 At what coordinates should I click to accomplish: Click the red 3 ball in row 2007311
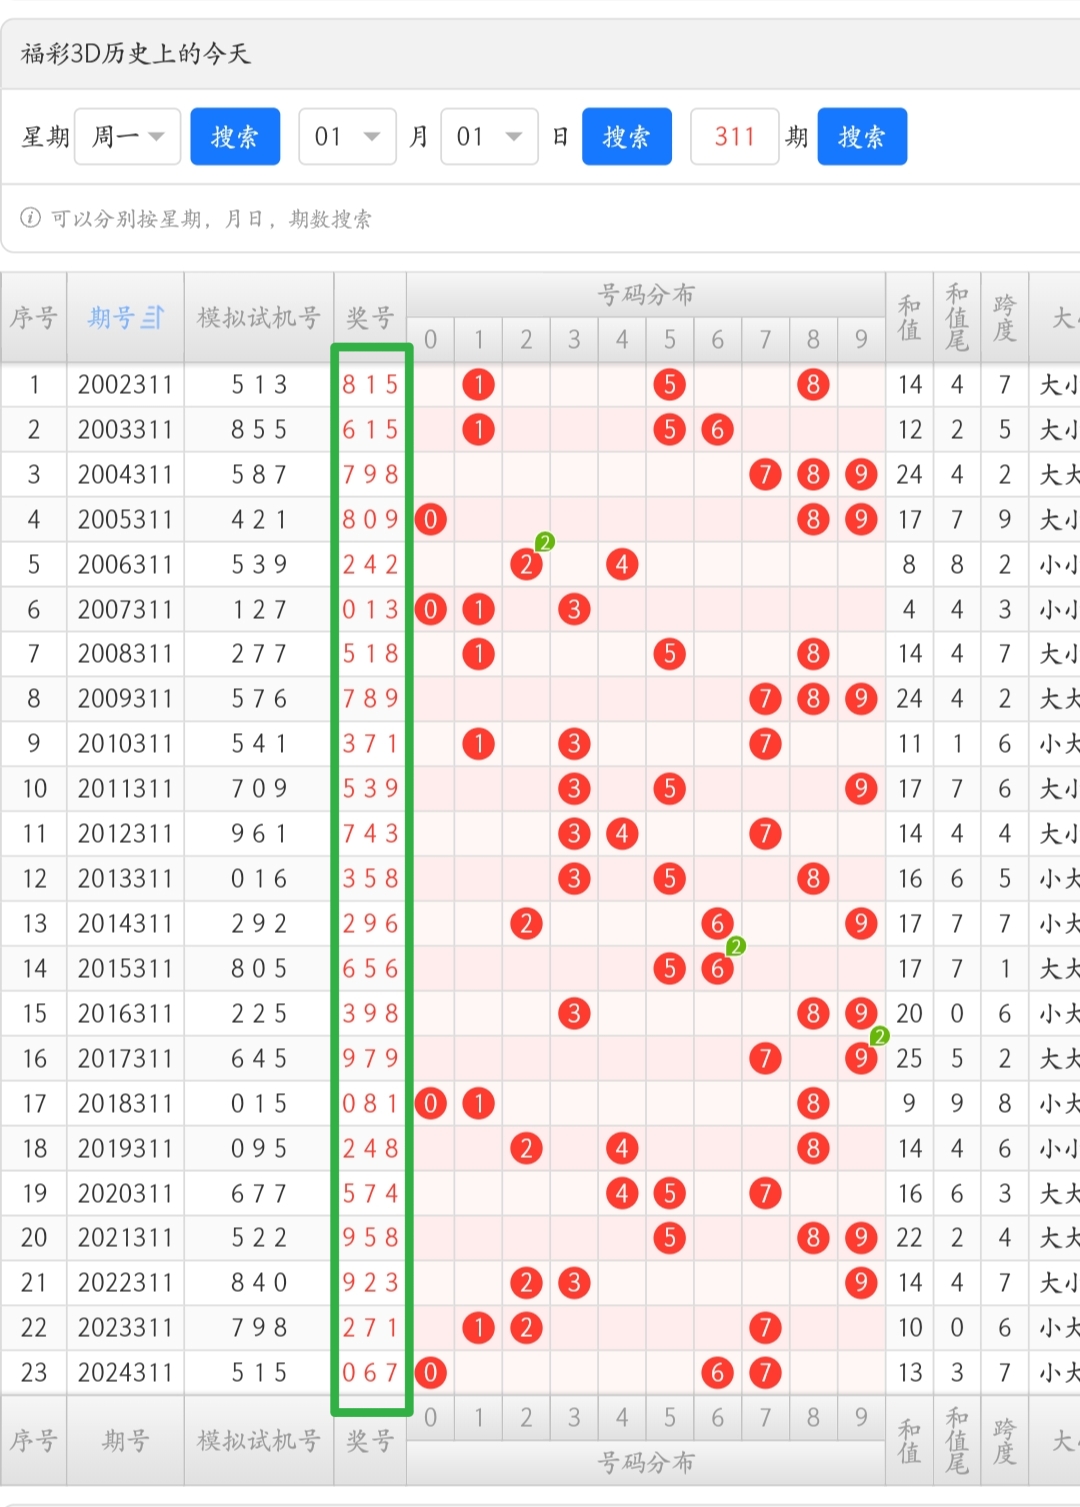574,610
